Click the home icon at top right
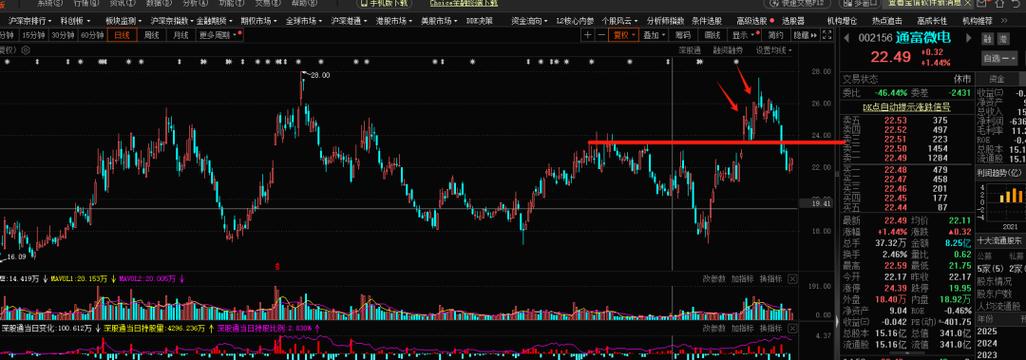This screenshot has height=360, width=1026. click(999, 3)
